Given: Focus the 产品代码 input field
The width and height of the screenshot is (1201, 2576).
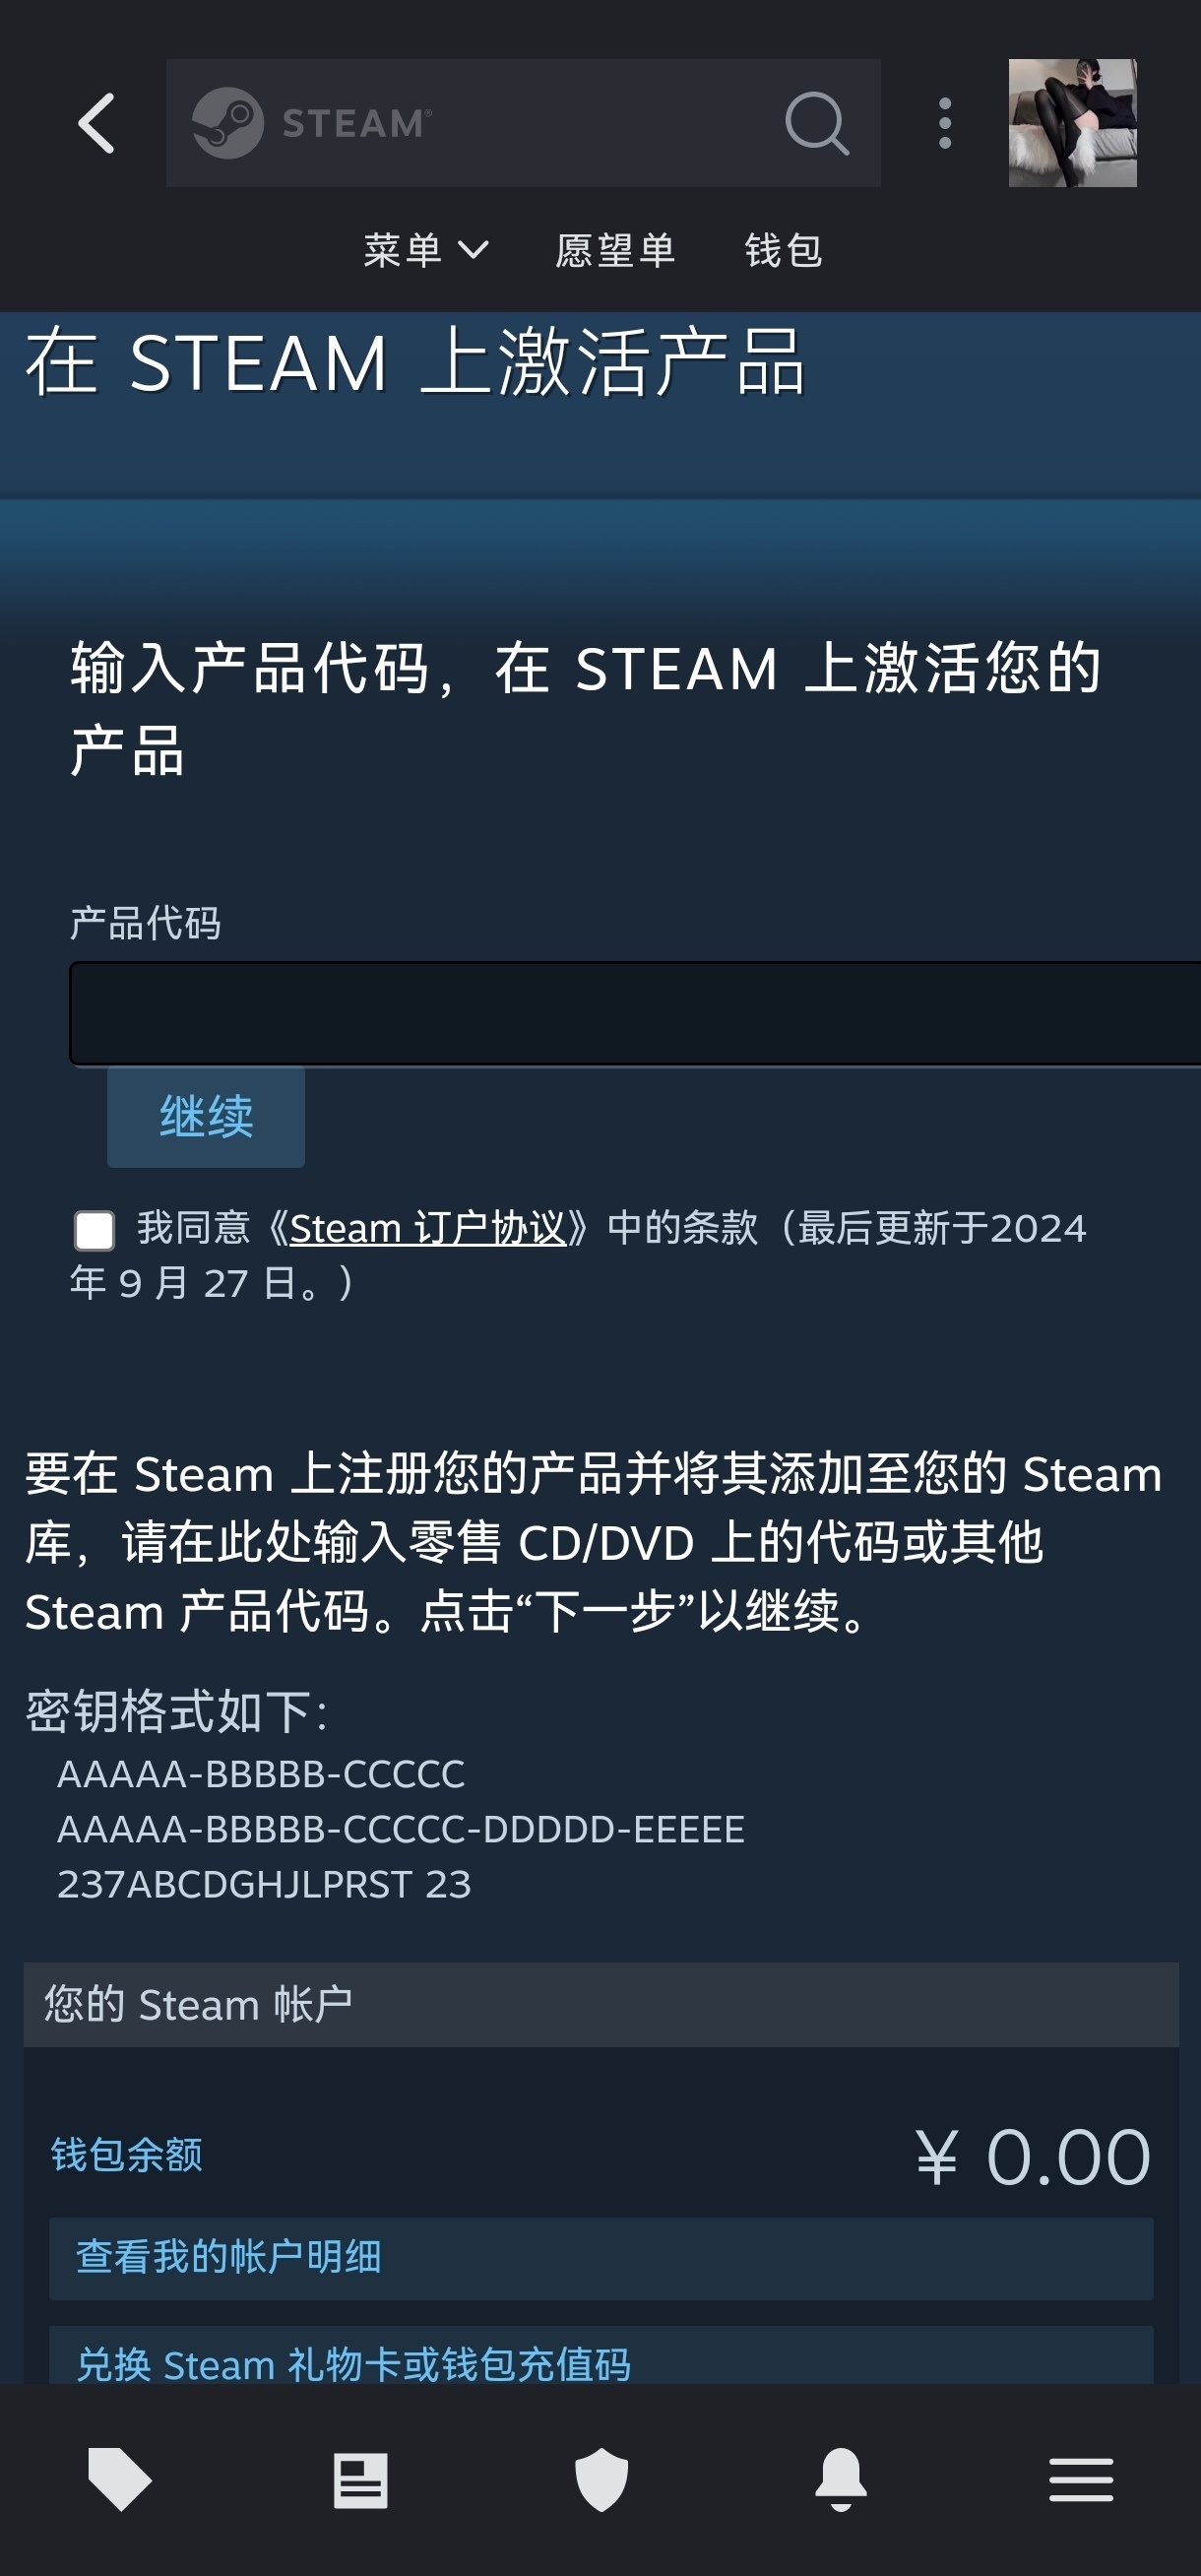Looking at the screenshot, I should click(x=635, y=1014).
